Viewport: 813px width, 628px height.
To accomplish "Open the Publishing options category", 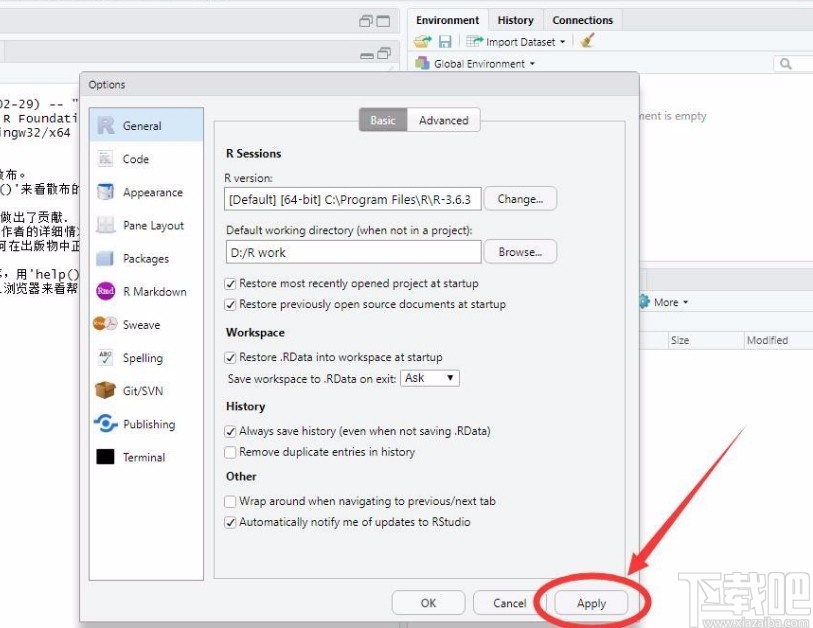I will [x=146, y=424].
